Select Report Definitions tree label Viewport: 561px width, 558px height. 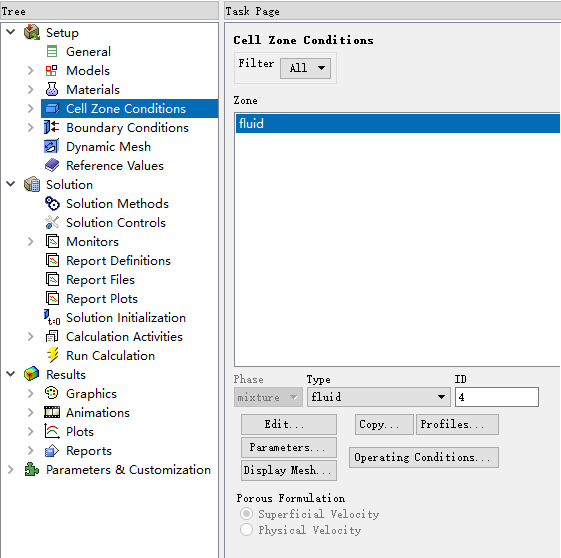click(x=118, y=260)
